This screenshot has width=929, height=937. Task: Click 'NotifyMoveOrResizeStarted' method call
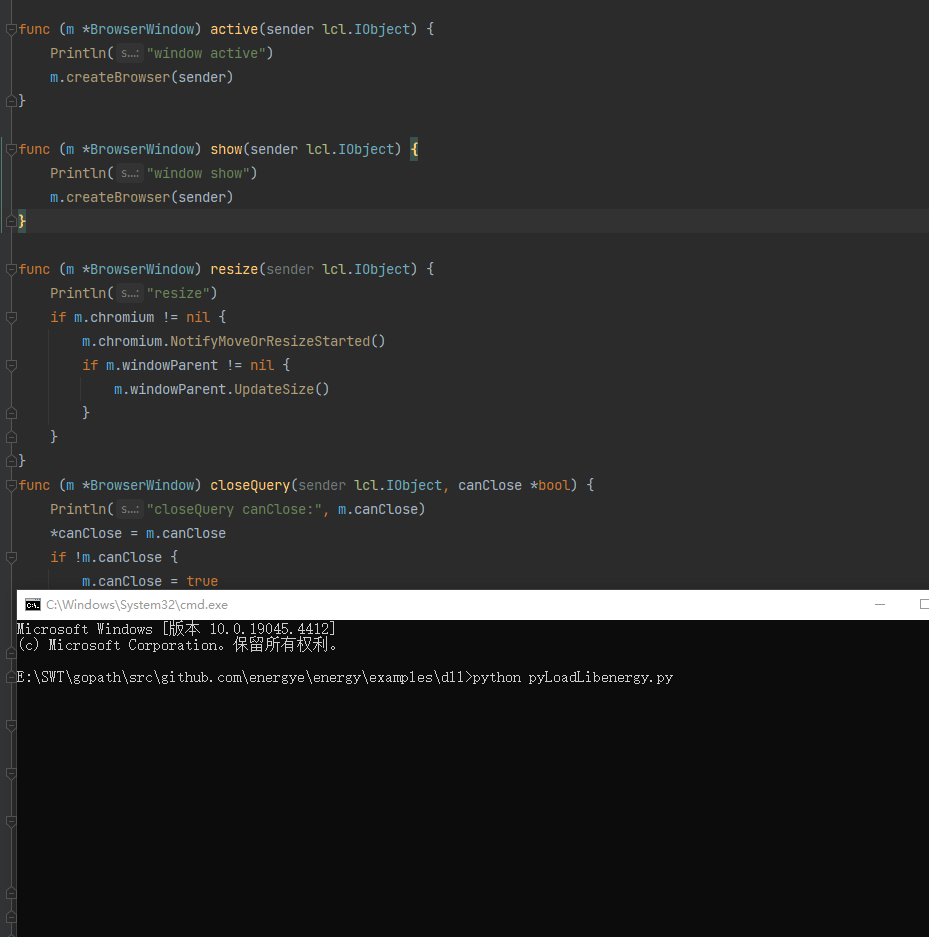click(270, 341)
